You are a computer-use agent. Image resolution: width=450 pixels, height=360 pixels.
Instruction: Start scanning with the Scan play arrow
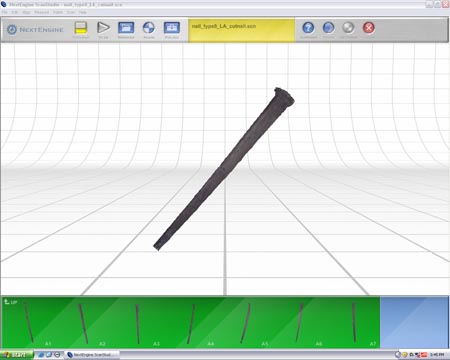click(103, 28)
